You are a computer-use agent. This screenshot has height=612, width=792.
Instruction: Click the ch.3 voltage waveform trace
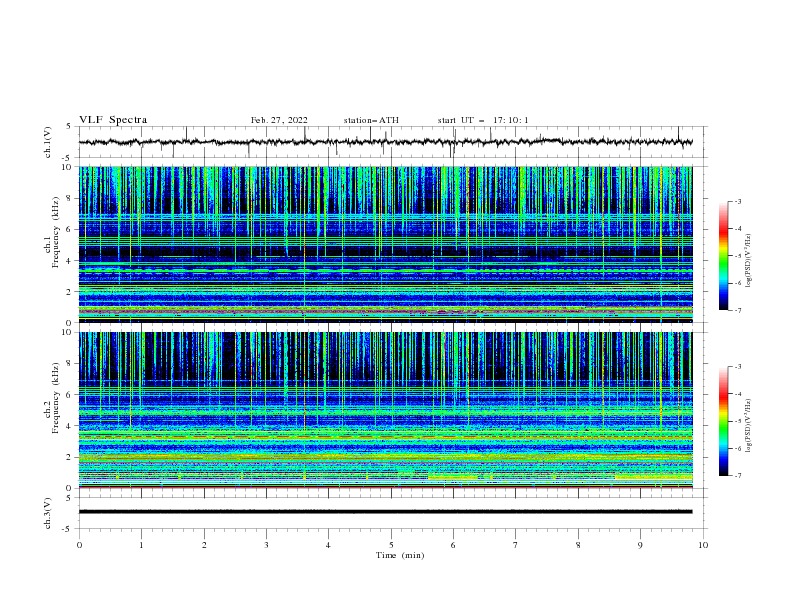coord(385,512)
